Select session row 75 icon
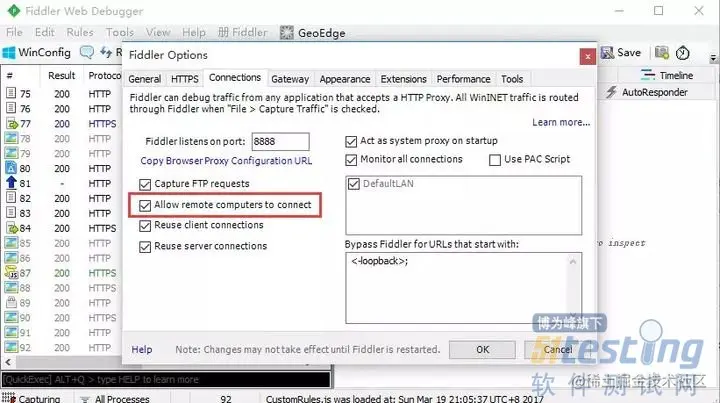 point(11,94)
